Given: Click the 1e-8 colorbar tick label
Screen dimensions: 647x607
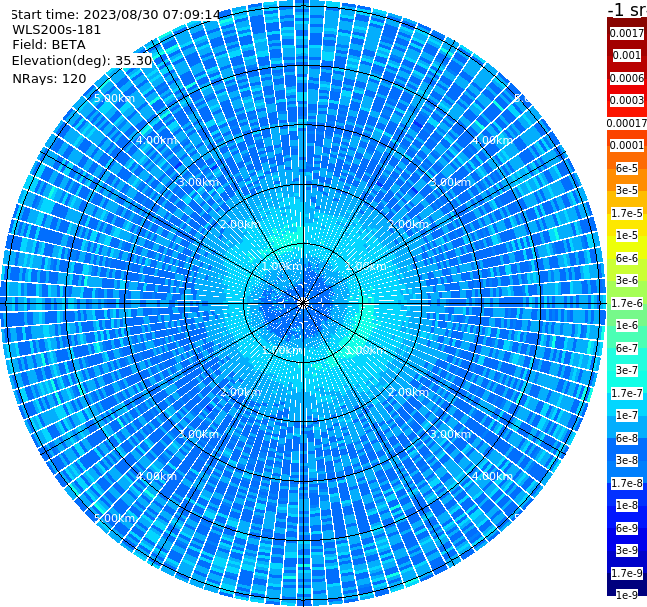Looking at the screenshot, I should click(x=627, y=505).
